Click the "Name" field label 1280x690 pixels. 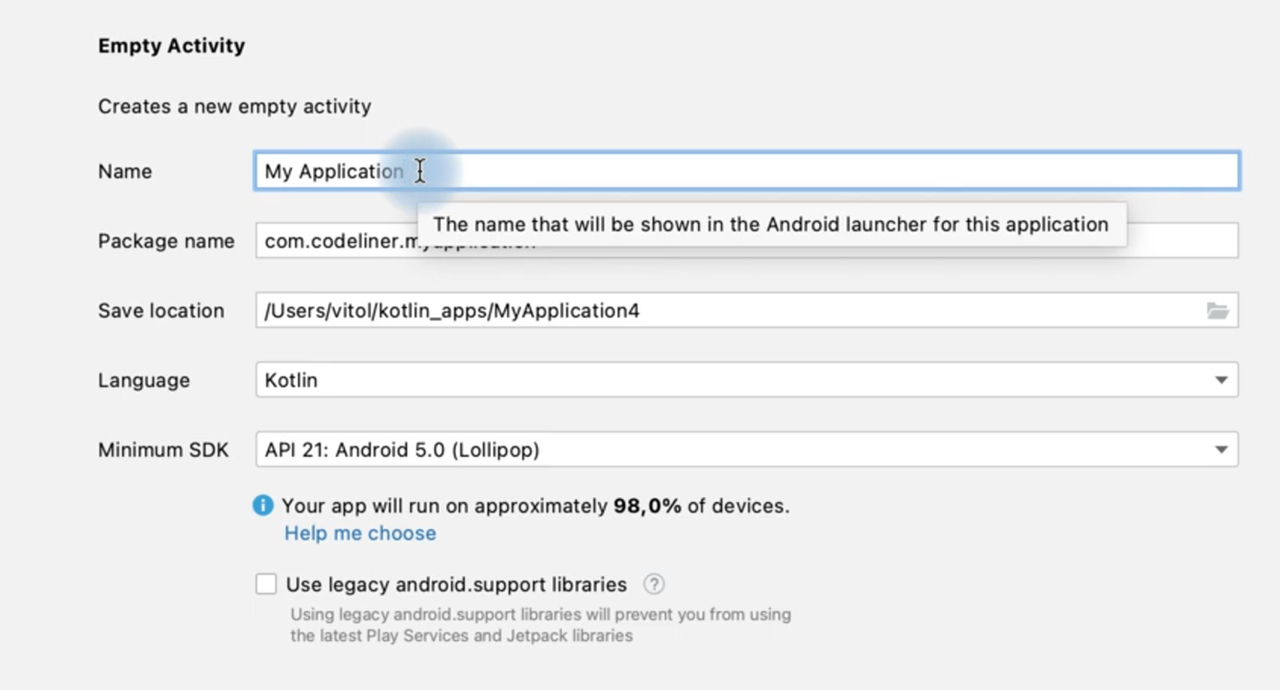(125, 171)
